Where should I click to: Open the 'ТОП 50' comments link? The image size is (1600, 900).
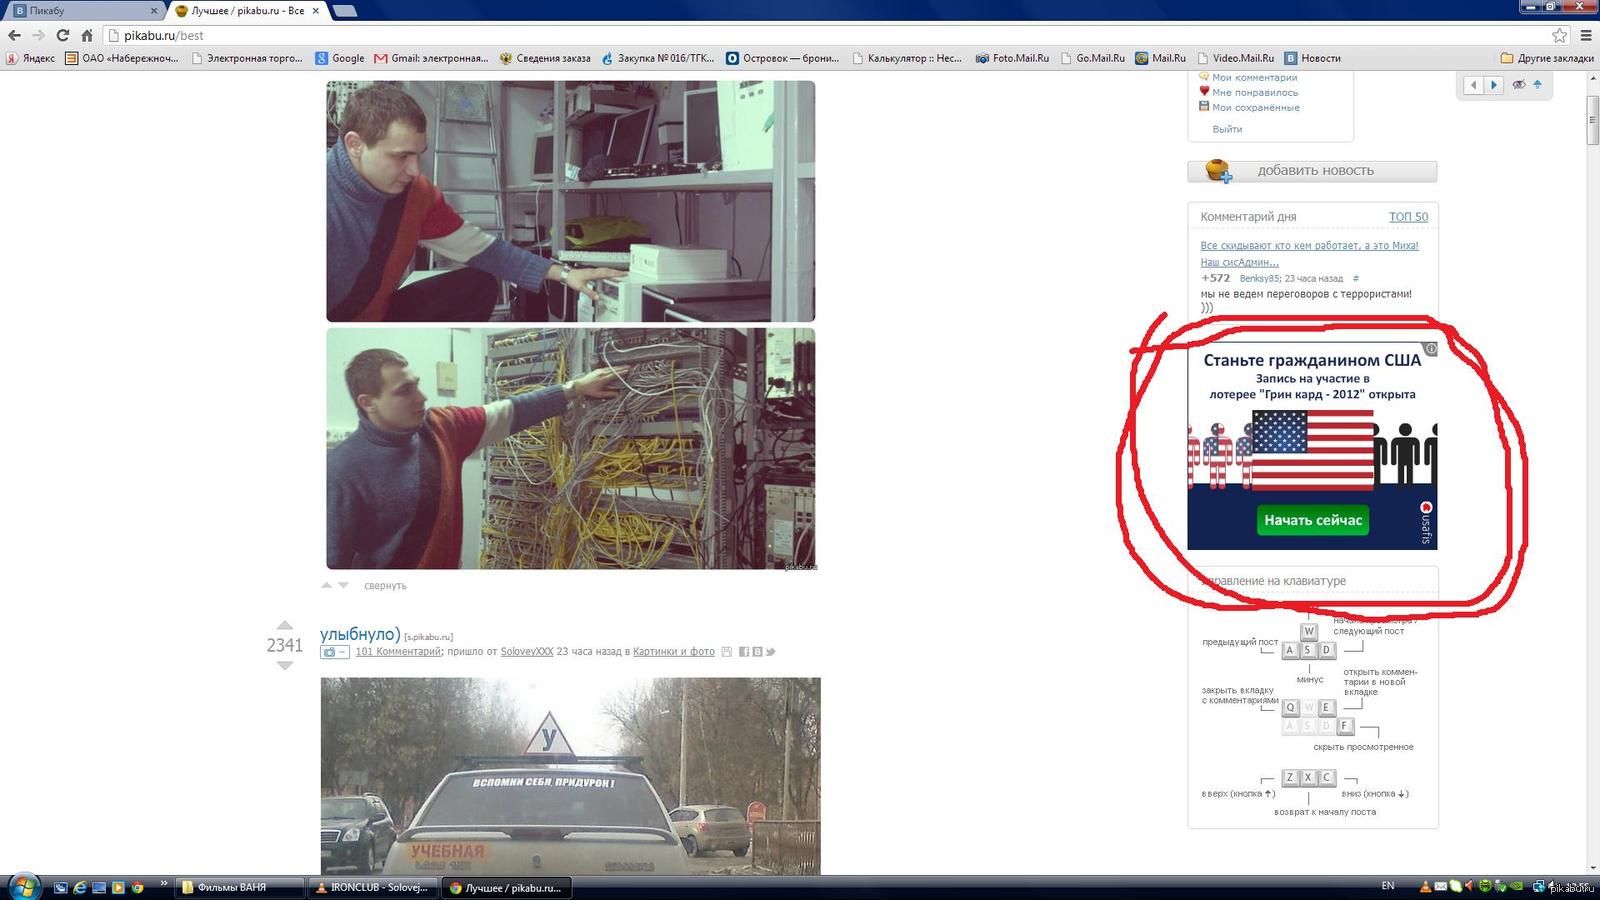coord(1408,217)
